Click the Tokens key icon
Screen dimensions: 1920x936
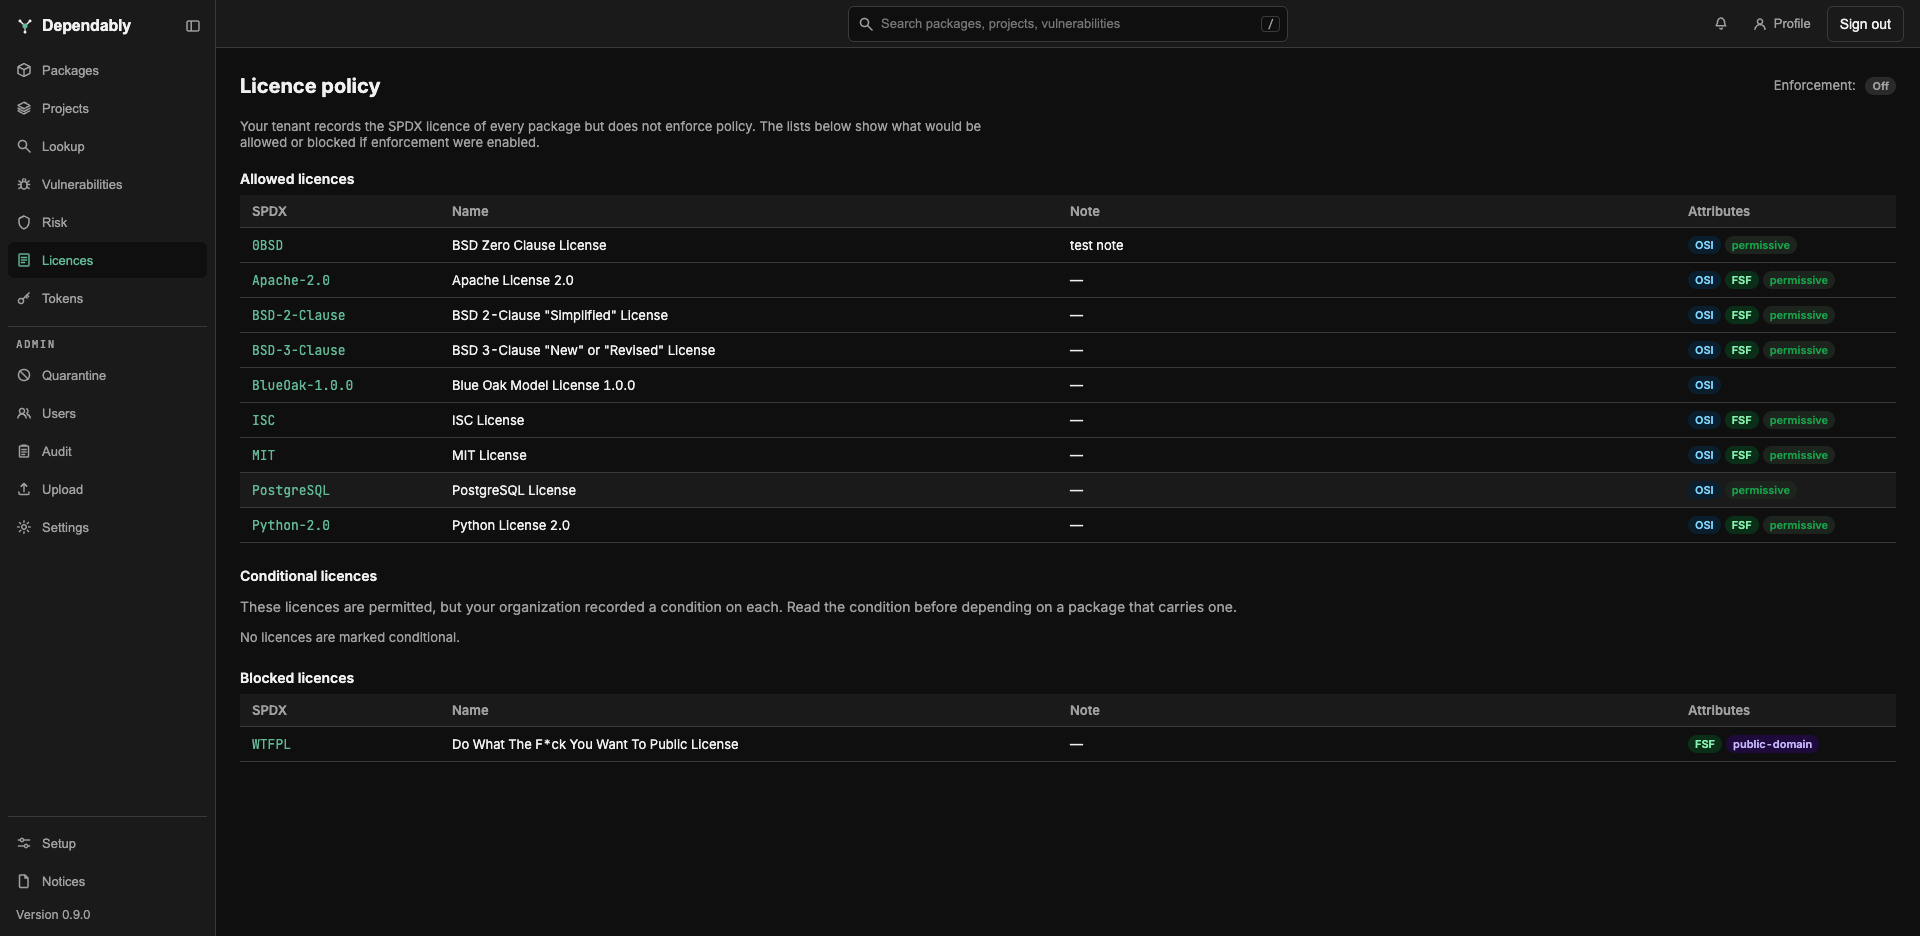(24, 298)
